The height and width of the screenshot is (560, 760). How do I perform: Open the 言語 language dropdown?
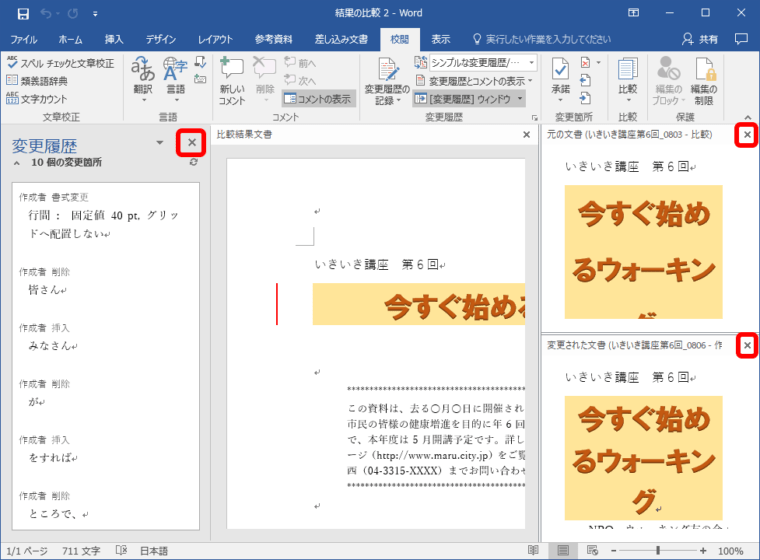click(175, 80)
